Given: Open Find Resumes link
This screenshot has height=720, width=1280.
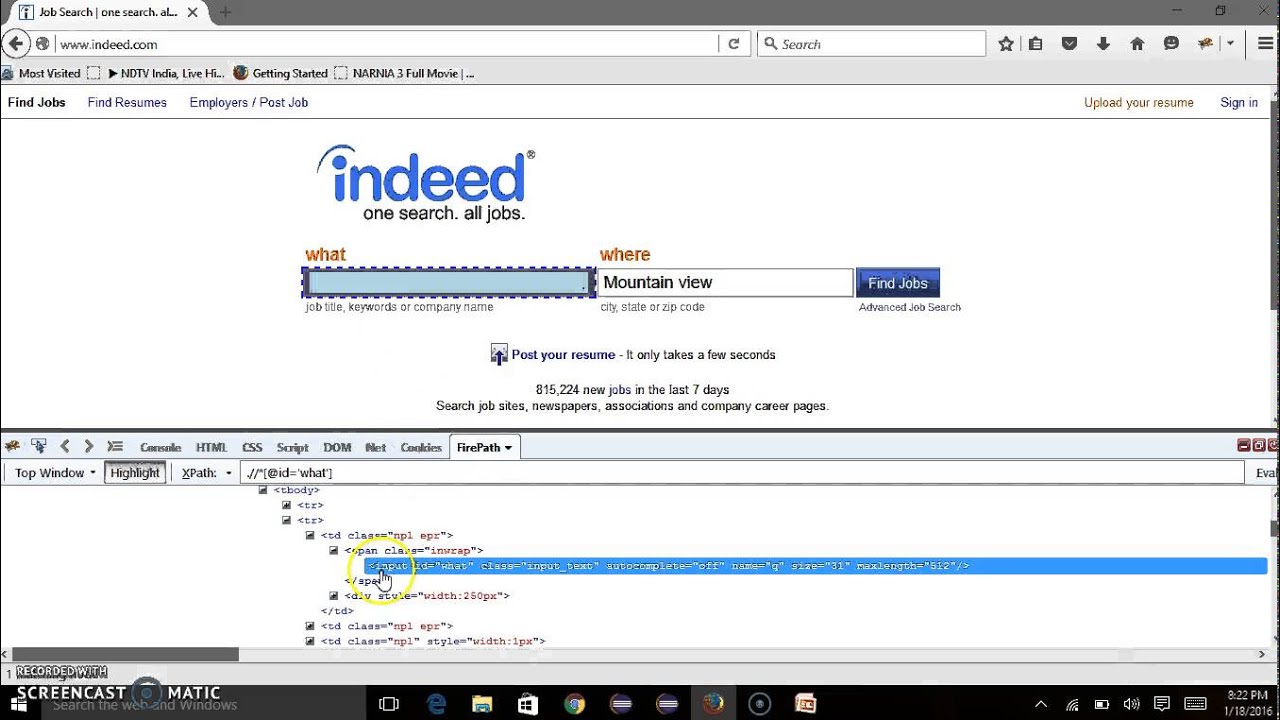Looking at the screenshot, I should 127,102.
